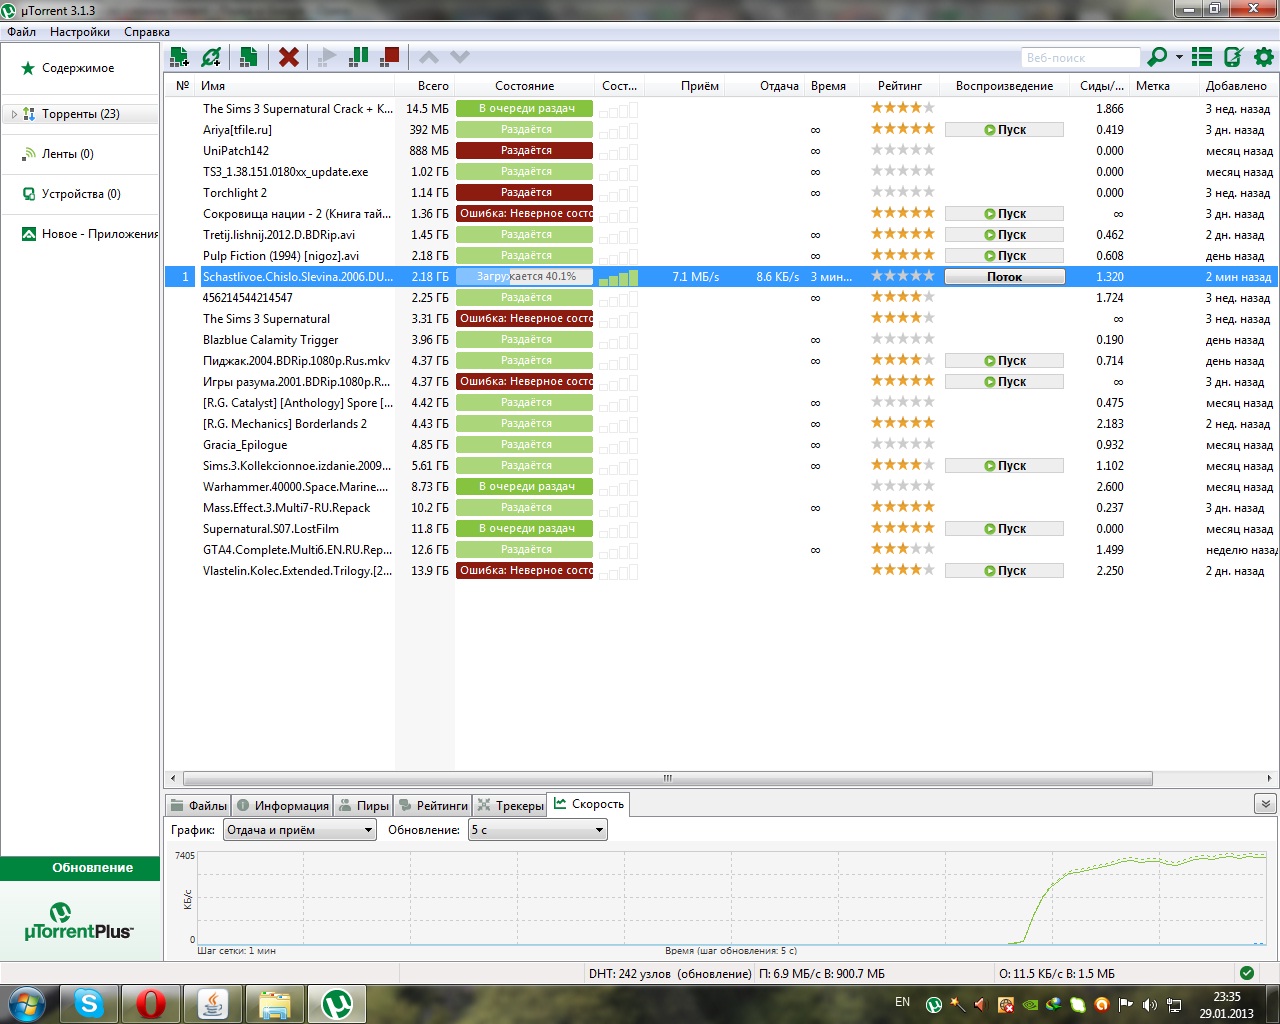Screen dimensions: 1280x1024
Task: Select the Скорость tab
Action: pos(589,804)
